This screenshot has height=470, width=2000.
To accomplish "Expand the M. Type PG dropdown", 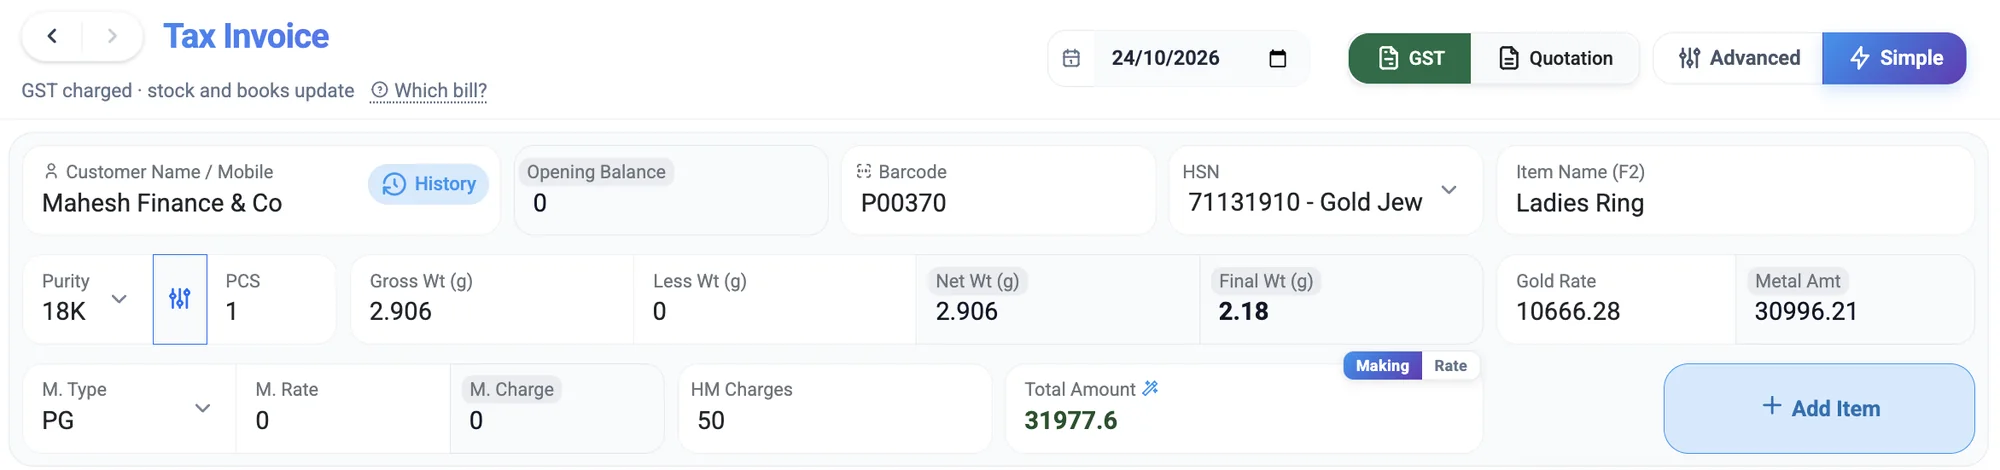I will click(202, 408).
